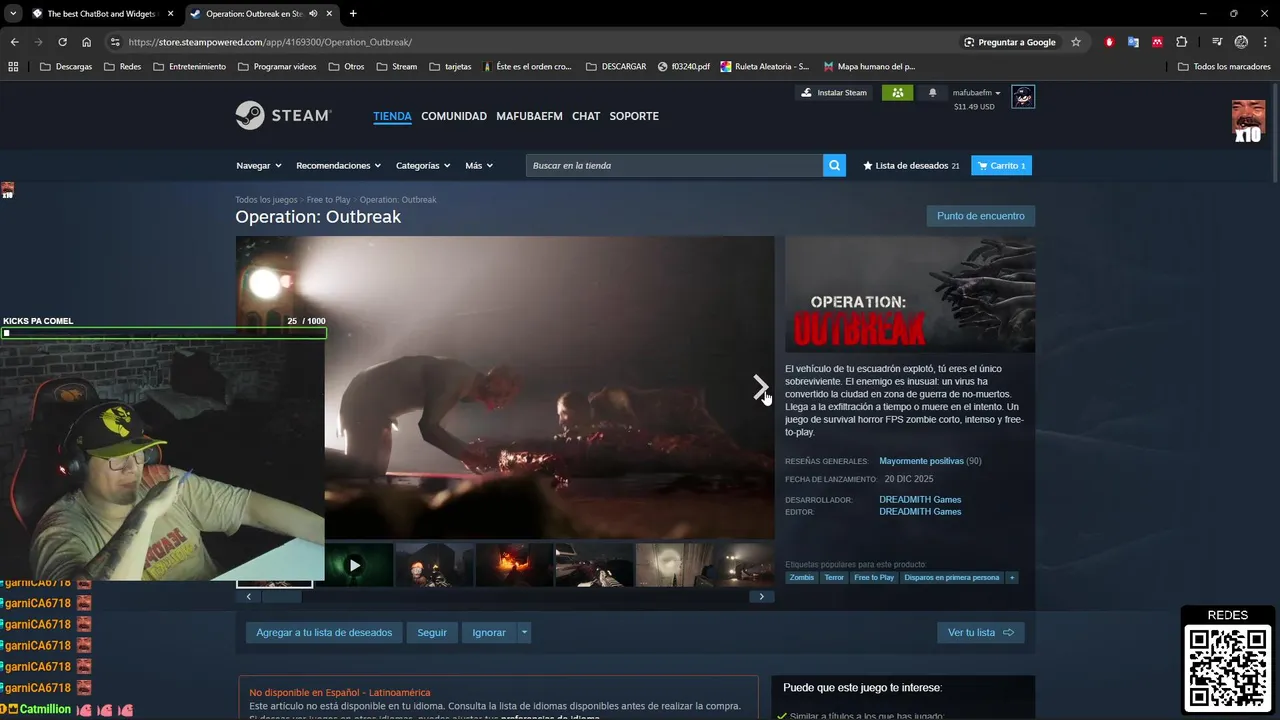Expand the Navegar menu
1280x720 pixels.
tap(259, 165)
